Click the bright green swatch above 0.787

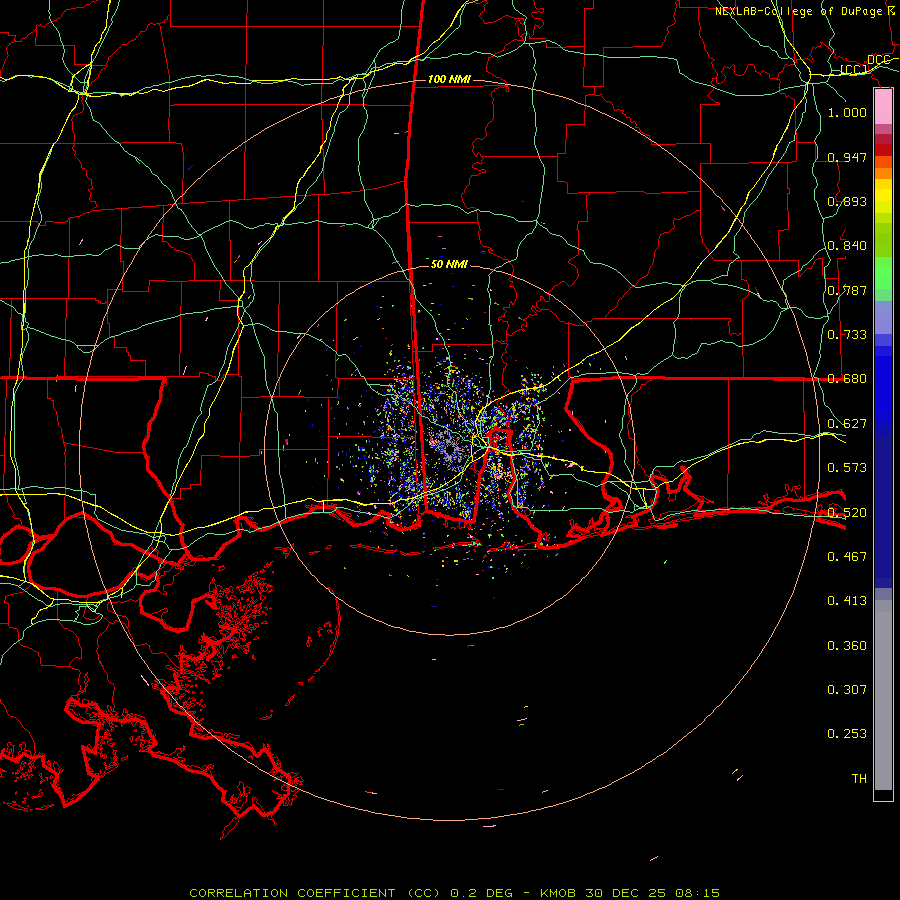[x=883, y=273]
